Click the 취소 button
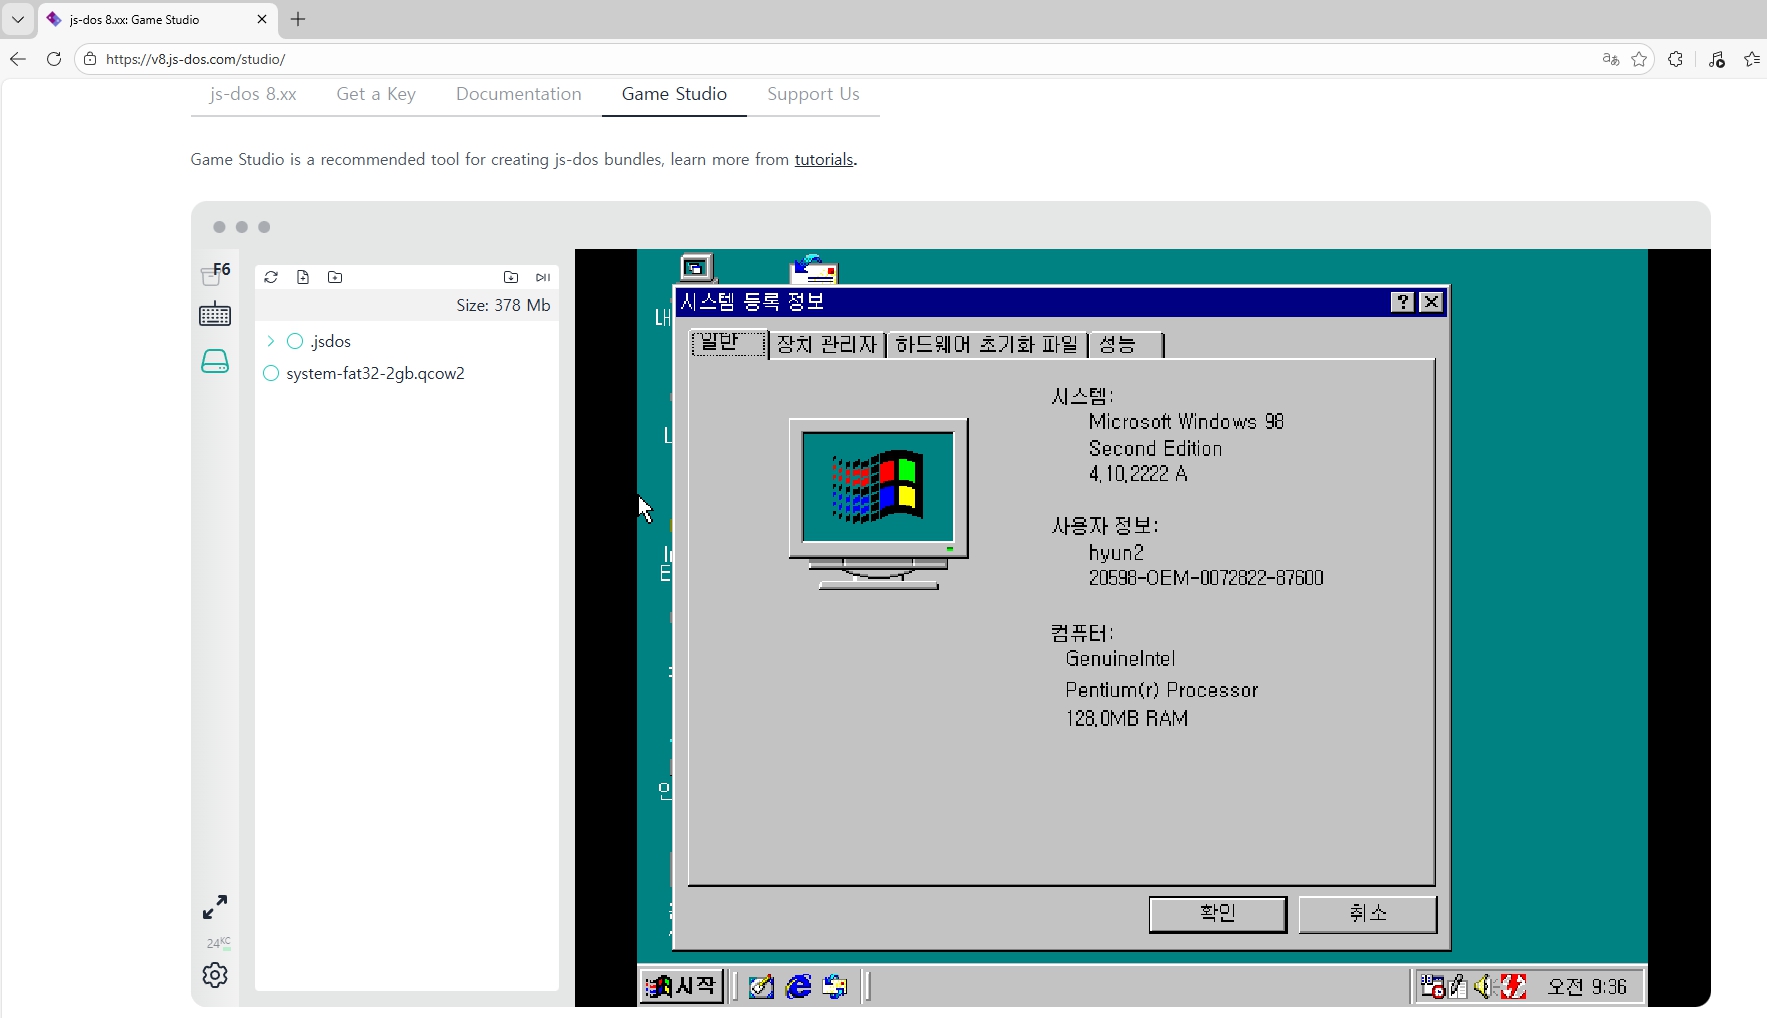Screen dimensions: 1767x1018 (x=1367, y=913)
